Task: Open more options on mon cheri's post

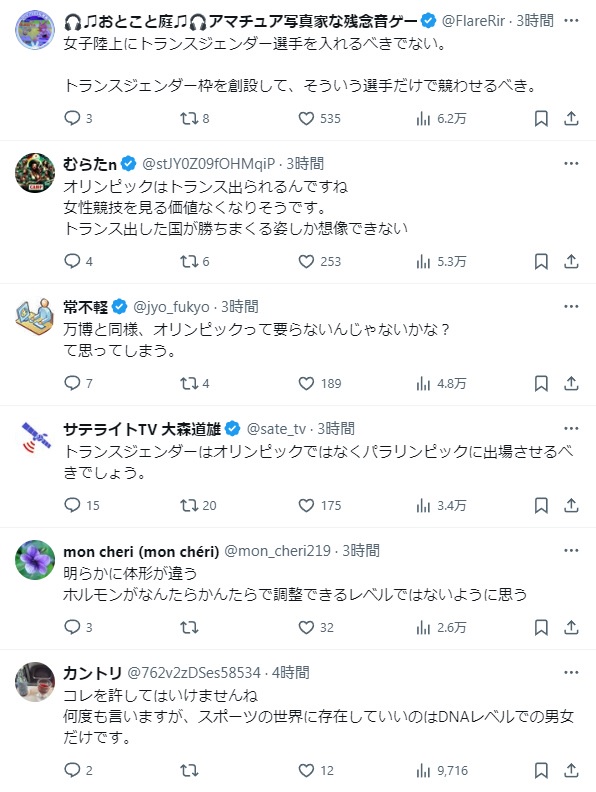Action: pos(571,551)
